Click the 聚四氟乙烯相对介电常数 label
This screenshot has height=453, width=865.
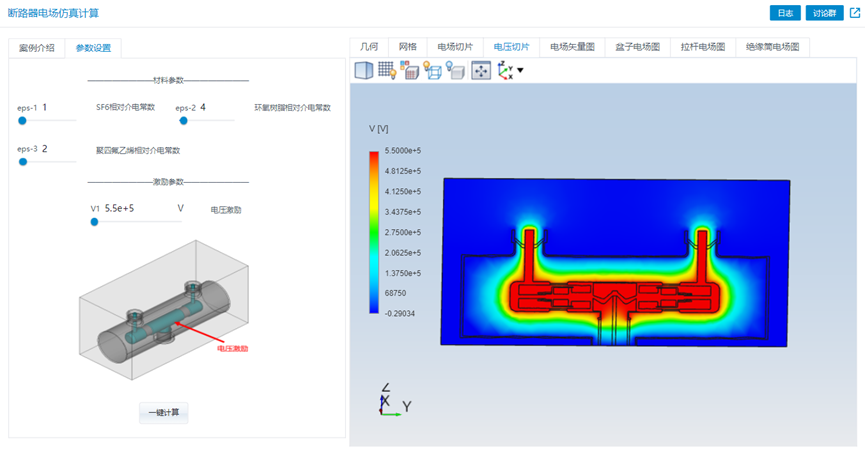(x=138, y=150)
